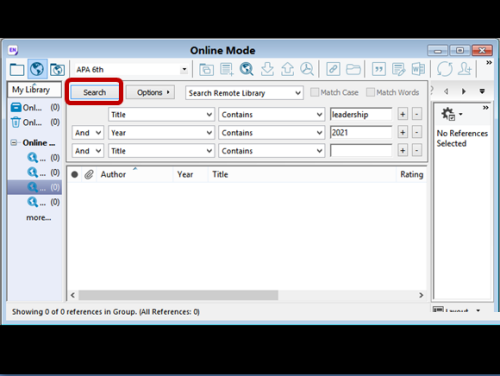500x376 pixels.
Task: Switch to Local Library Mode folder icon
Action: click(17, 70)
